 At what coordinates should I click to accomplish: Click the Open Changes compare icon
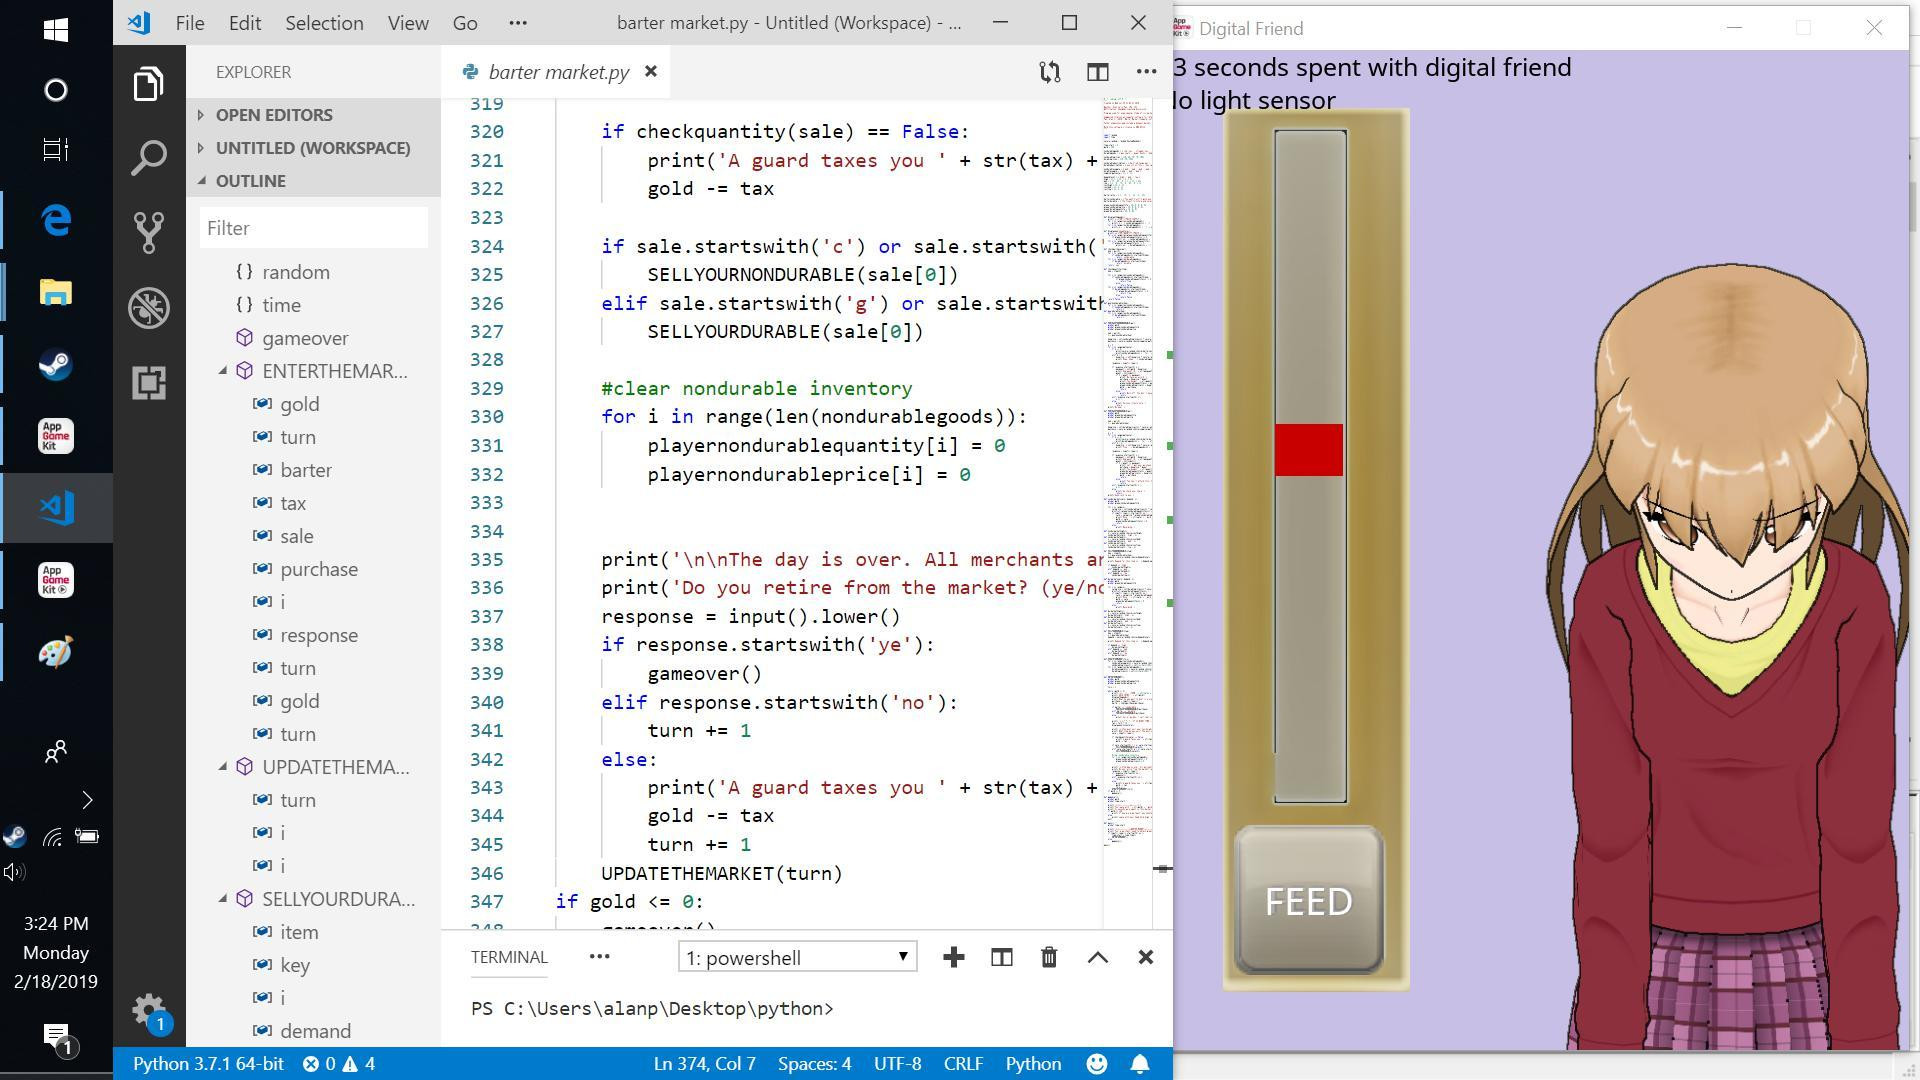pyautogui.click(x=1049, y=72)
